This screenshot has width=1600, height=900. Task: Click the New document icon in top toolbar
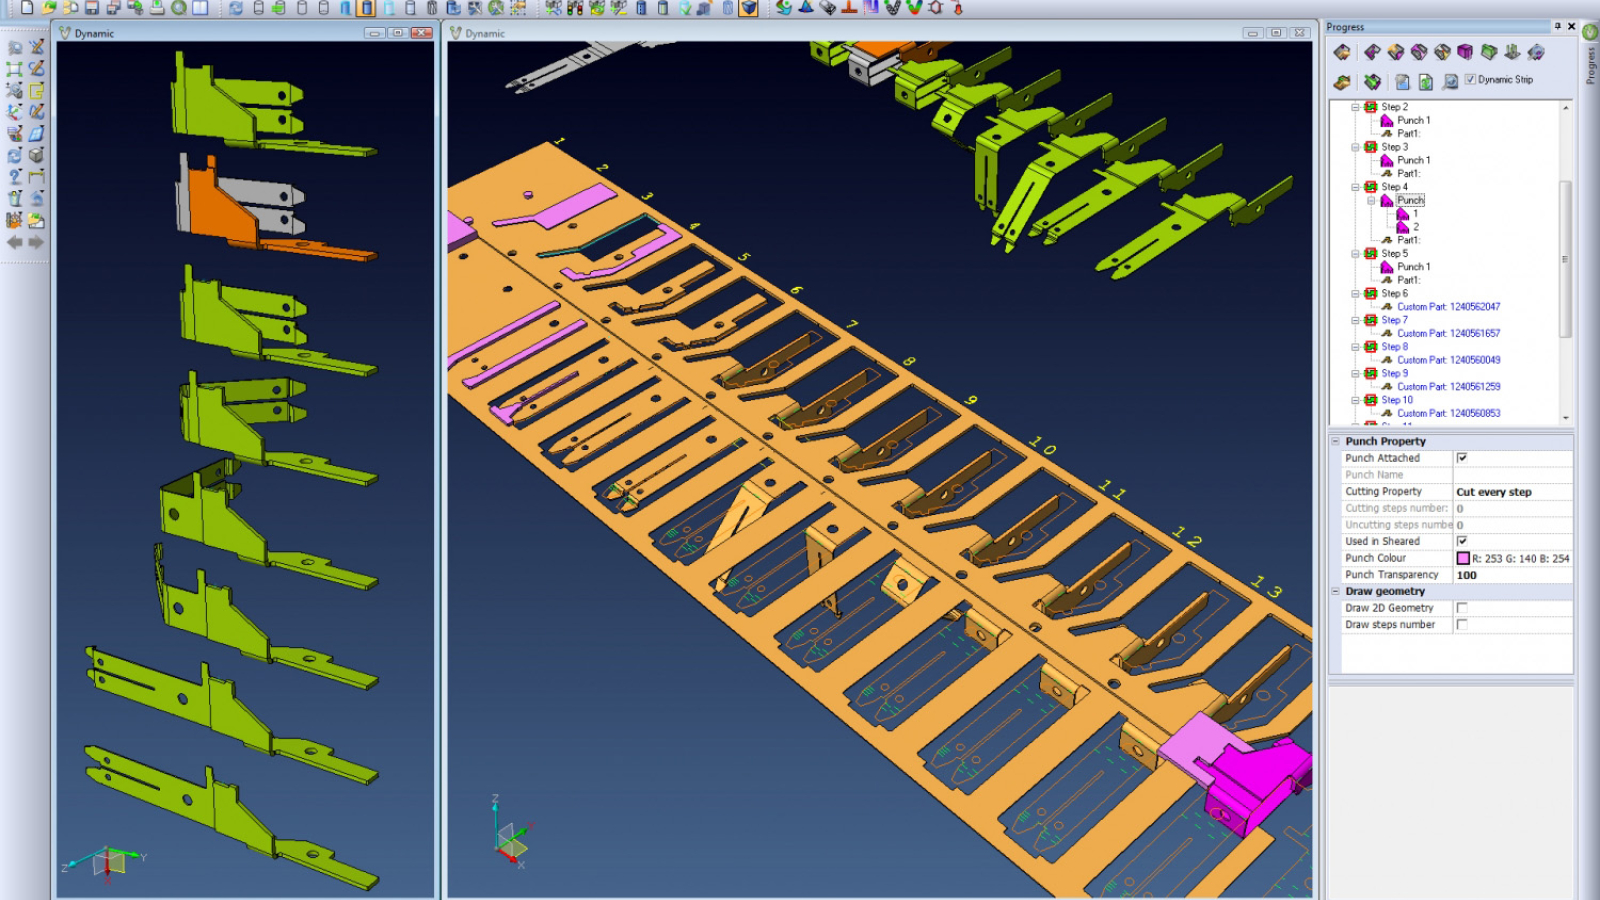click(27, 8)
